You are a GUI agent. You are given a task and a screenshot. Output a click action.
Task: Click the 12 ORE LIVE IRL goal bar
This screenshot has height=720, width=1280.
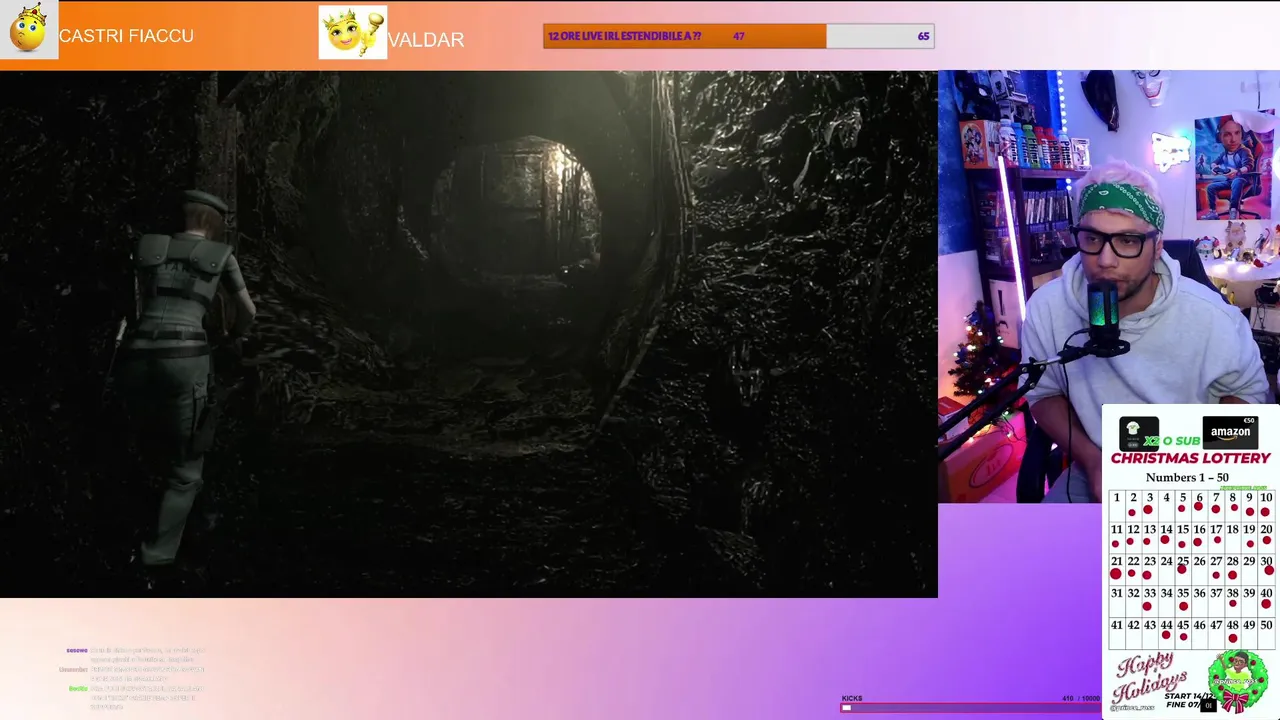pos(739,36)
